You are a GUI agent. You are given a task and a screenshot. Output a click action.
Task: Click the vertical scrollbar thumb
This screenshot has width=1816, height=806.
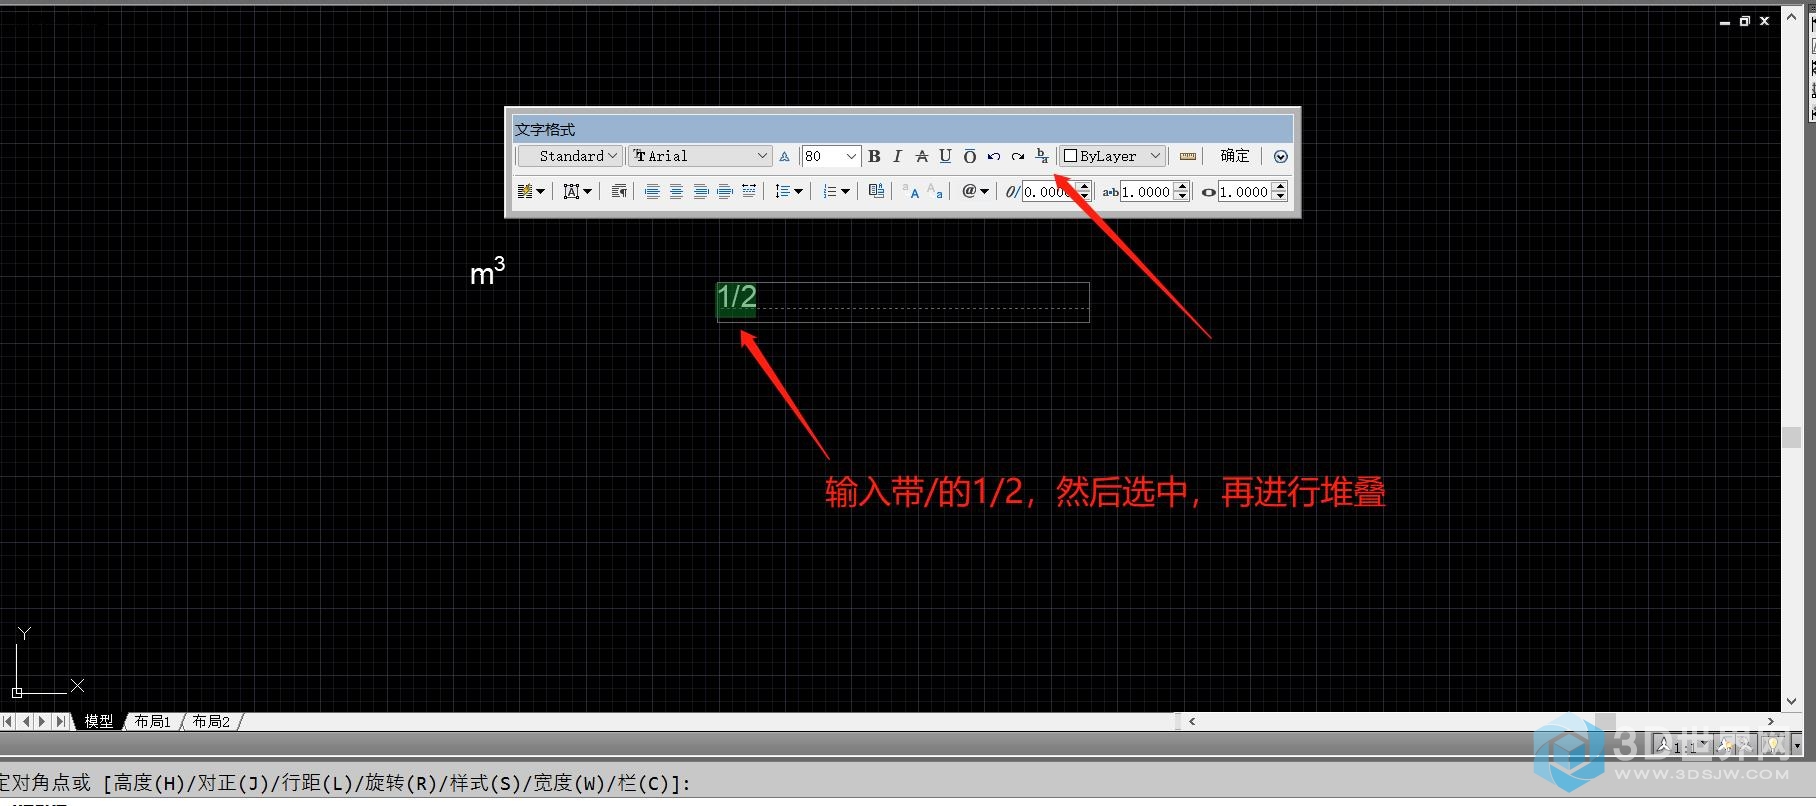[x=1791, y=437]
